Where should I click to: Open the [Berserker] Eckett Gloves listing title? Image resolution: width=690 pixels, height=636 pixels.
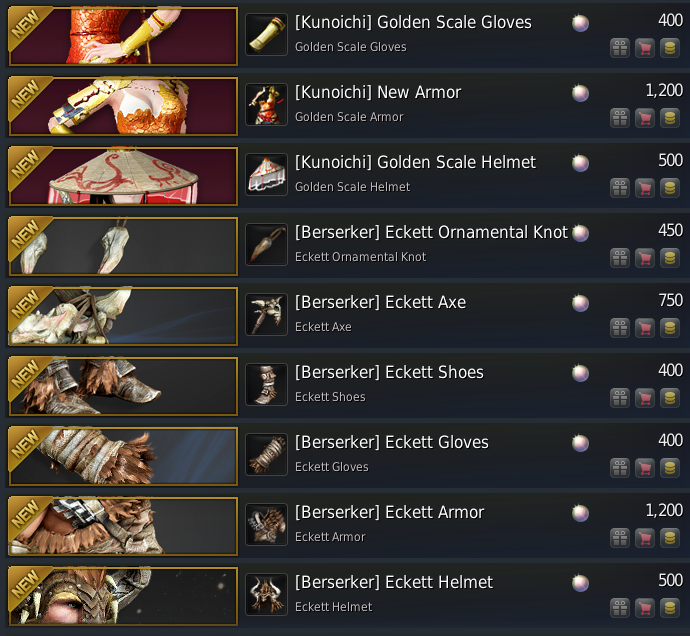coord(392,442)
